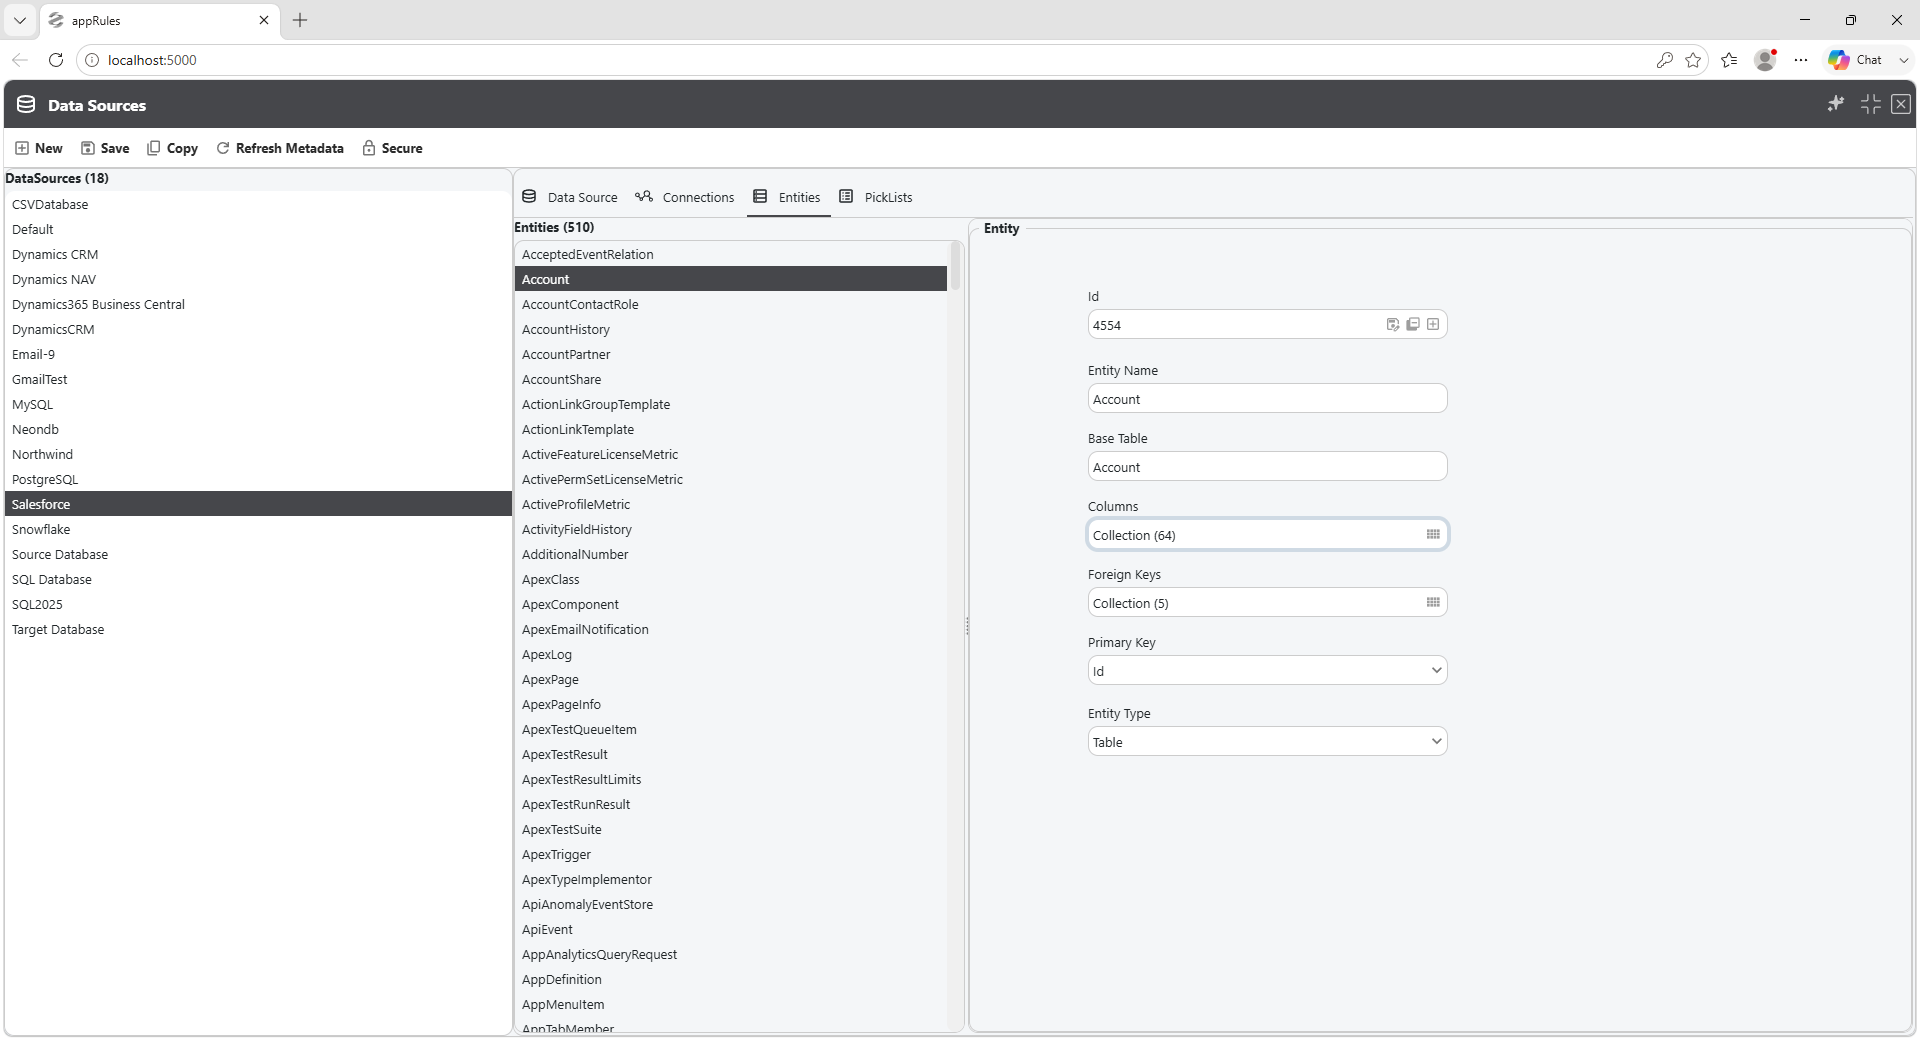This screenshot has width=1920, height=1040.
Task: Select the ApiAnomalyEventStore entity
Action: click(731, 904)
